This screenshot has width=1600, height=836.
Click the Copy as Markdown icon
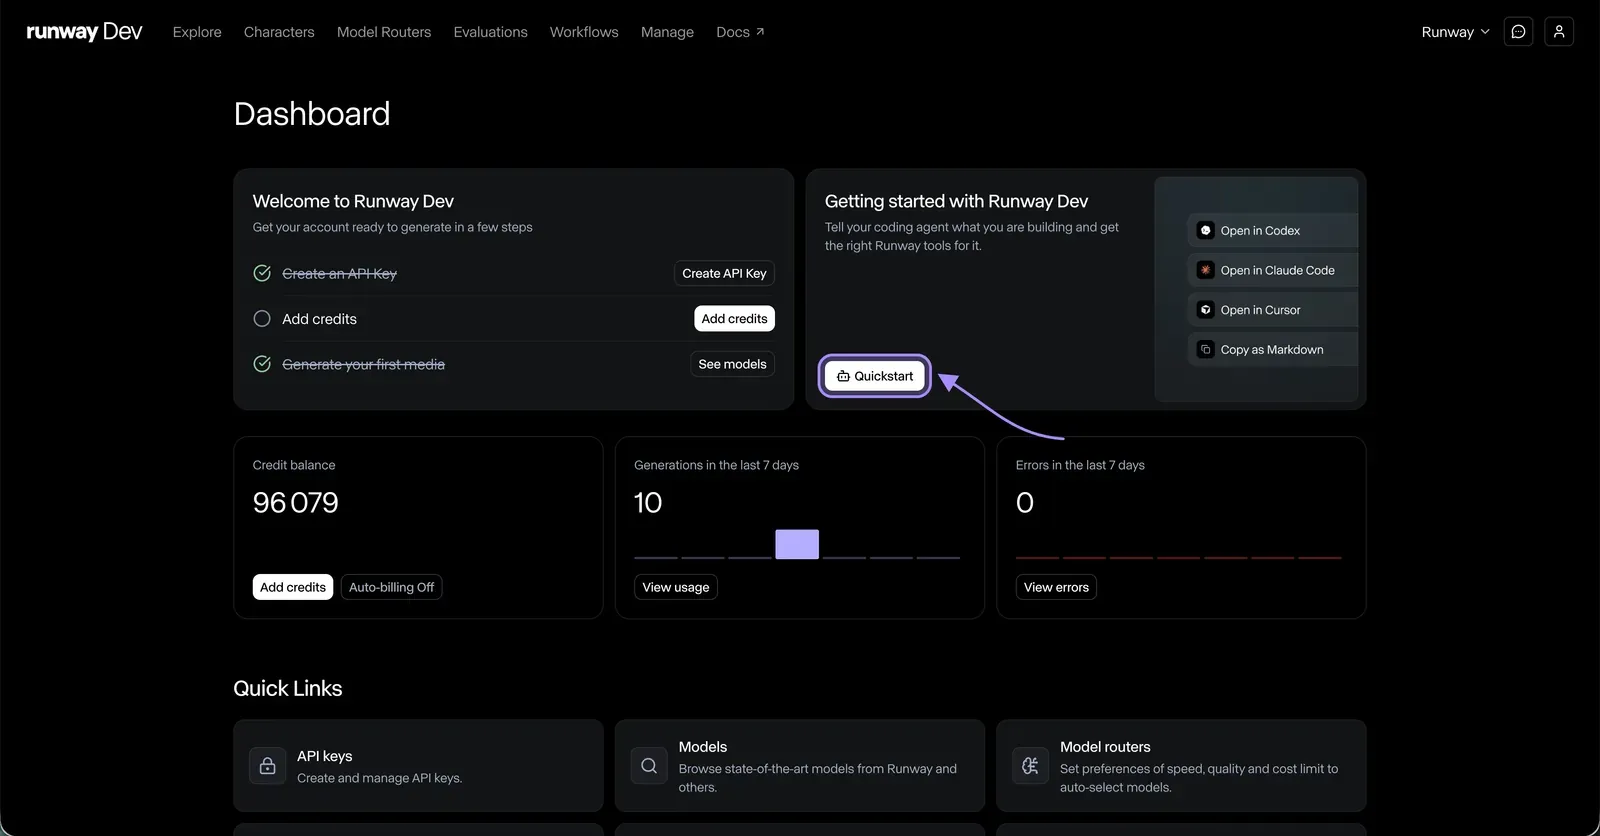tap(1206, 350)
